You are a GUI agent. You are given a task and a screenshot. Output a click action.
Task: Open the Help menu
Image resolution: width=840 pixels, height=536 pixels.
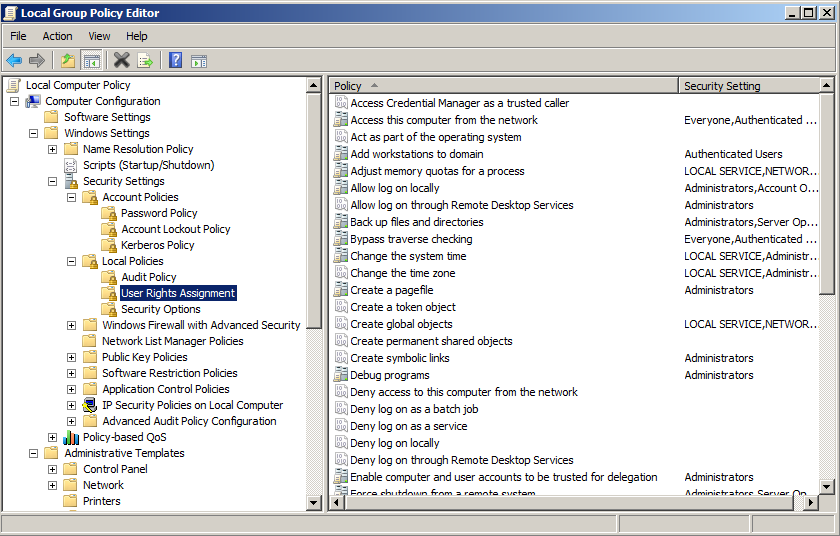137,36
